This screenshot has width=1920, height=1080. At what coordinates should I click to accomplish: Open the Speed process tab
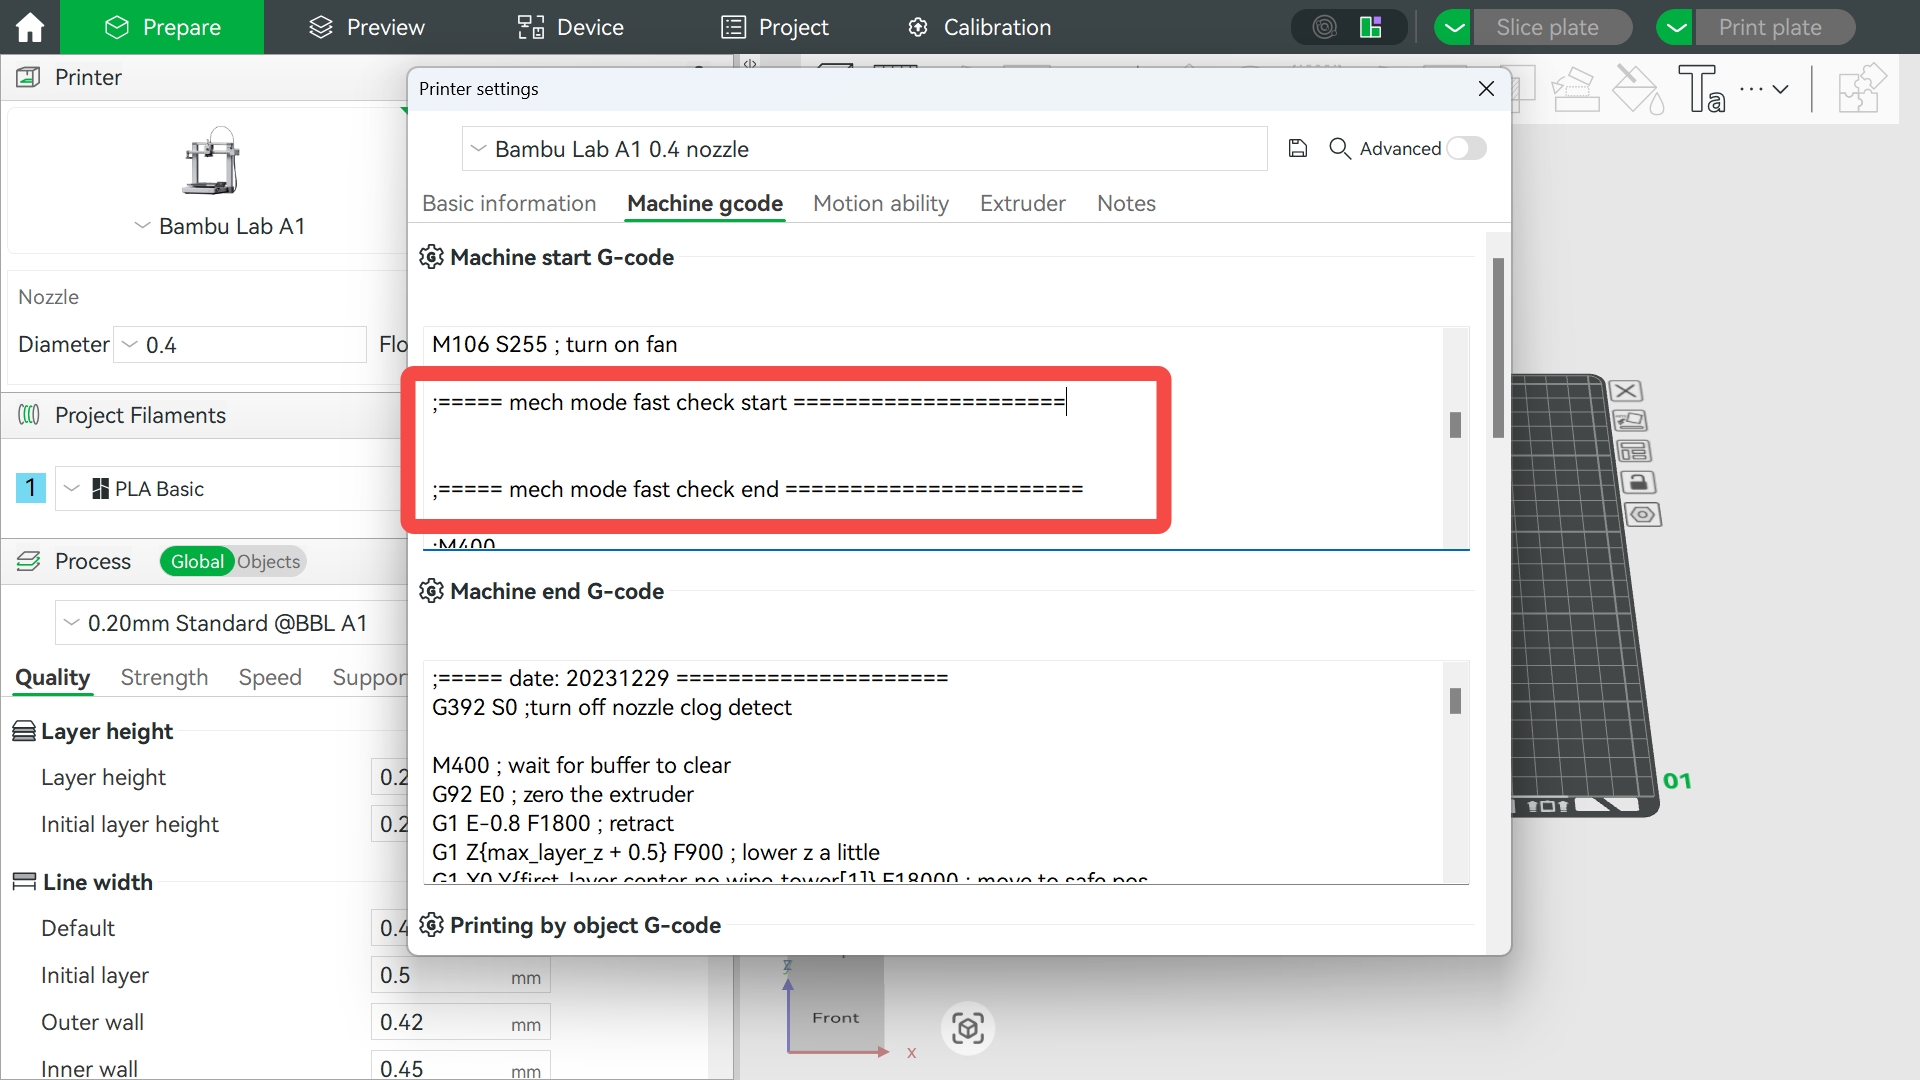click(270, 677)
